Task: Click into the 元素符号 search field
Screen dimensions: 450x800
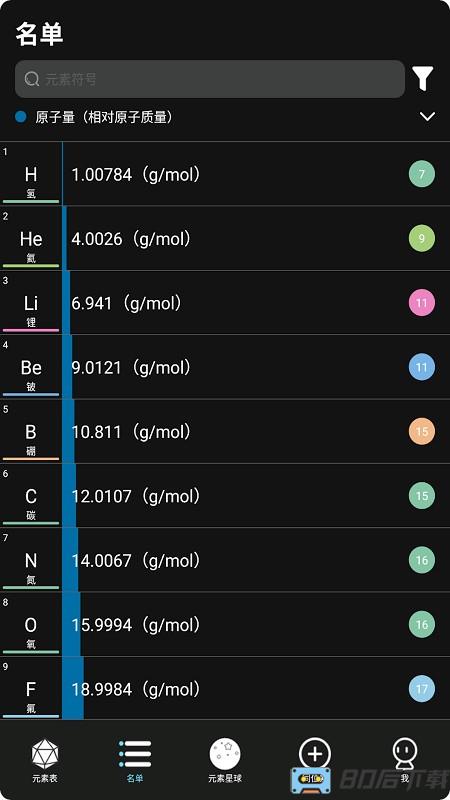Action: 210,79
